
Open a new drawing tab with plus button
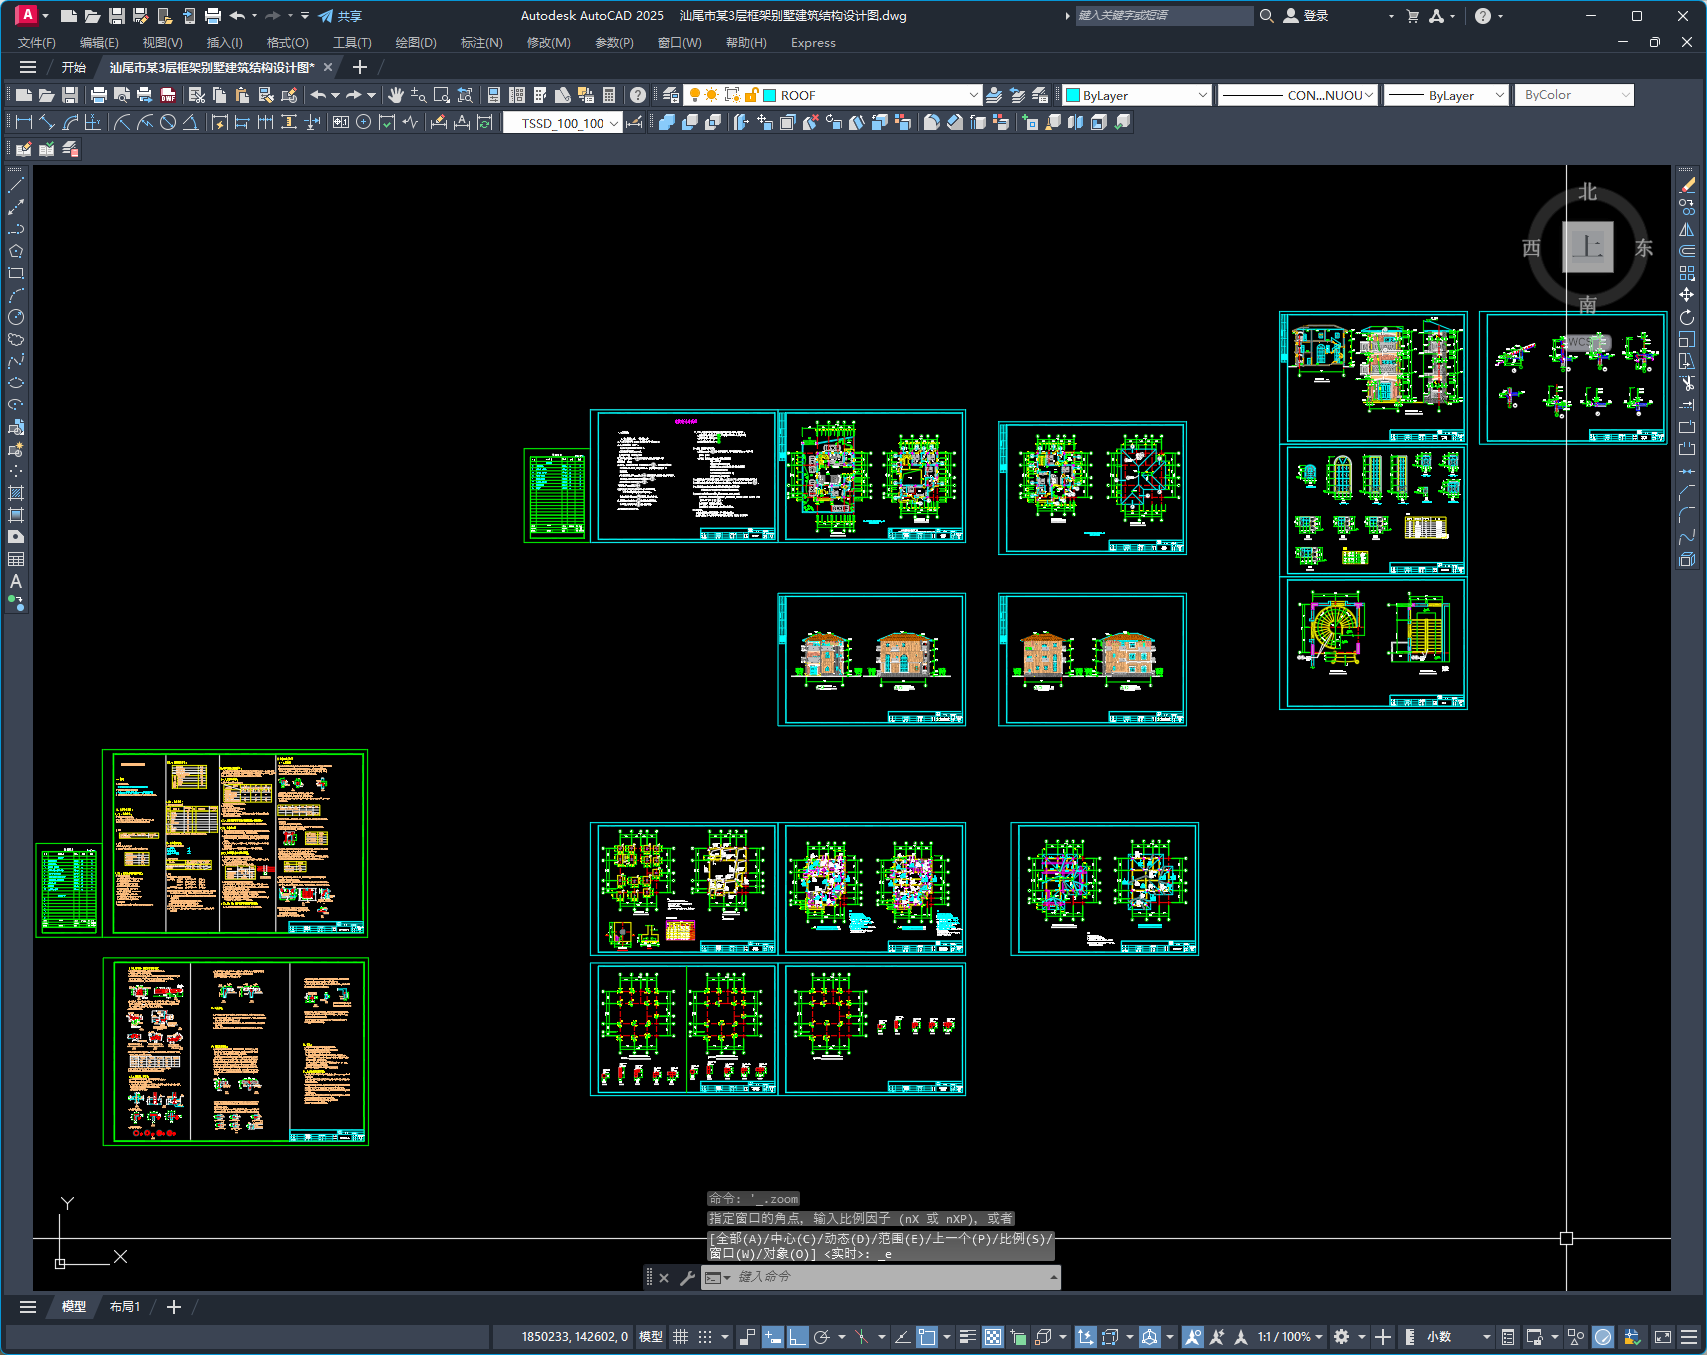(360, 67)
